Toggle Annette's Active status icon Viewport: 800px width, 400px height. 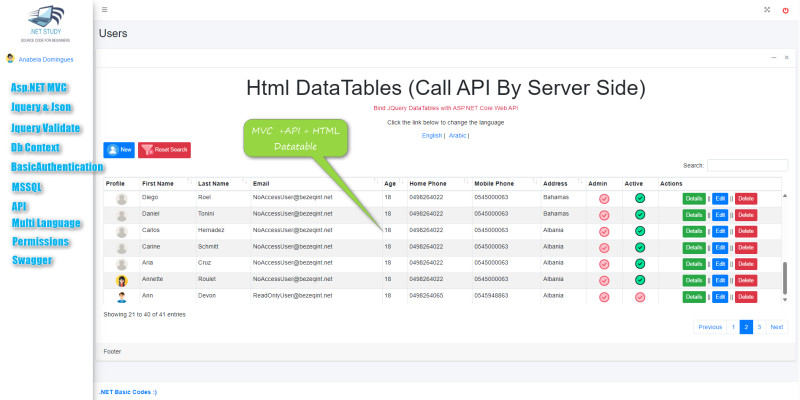[x=639, y=281]
